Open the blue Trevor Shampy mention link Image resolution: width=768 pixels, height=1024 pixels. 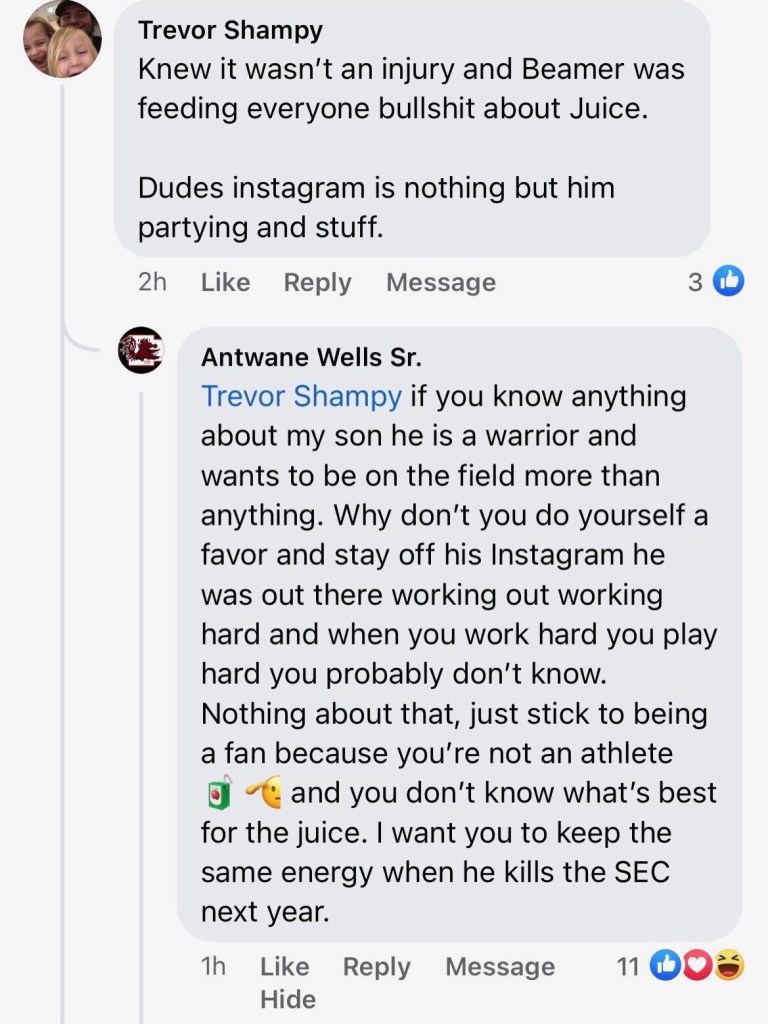[301, 397]
